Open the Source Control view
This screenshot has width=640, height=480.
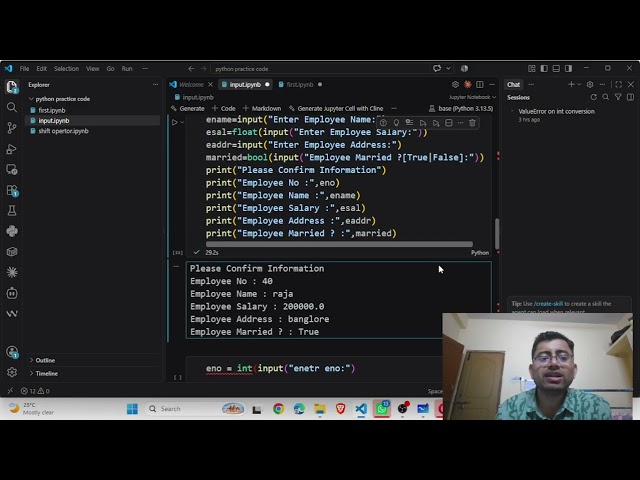[x=12, y=128]
